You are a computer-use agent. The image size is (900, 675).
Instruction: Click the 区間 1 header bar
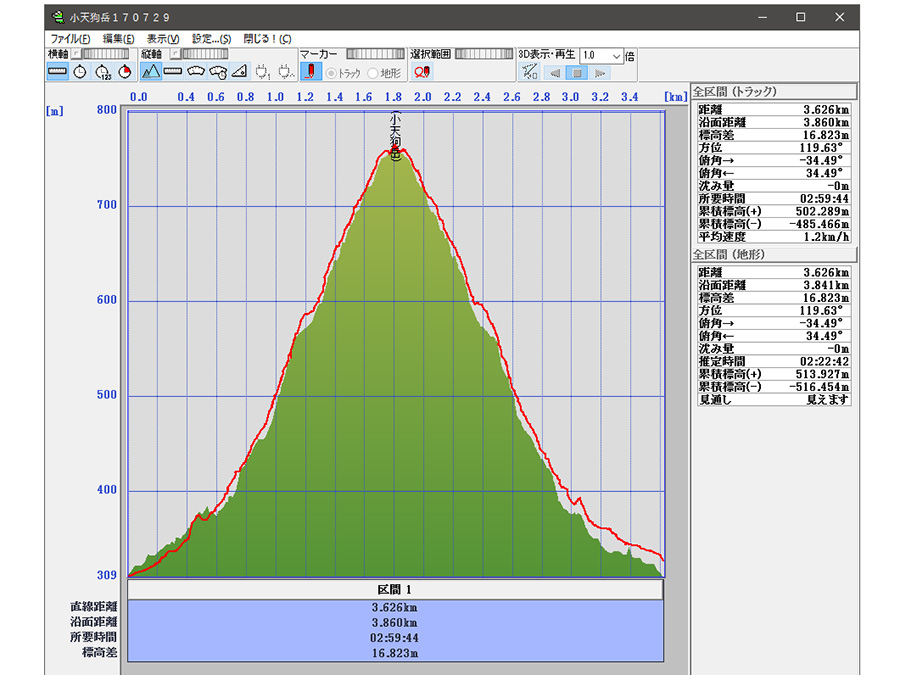[395, 590]
